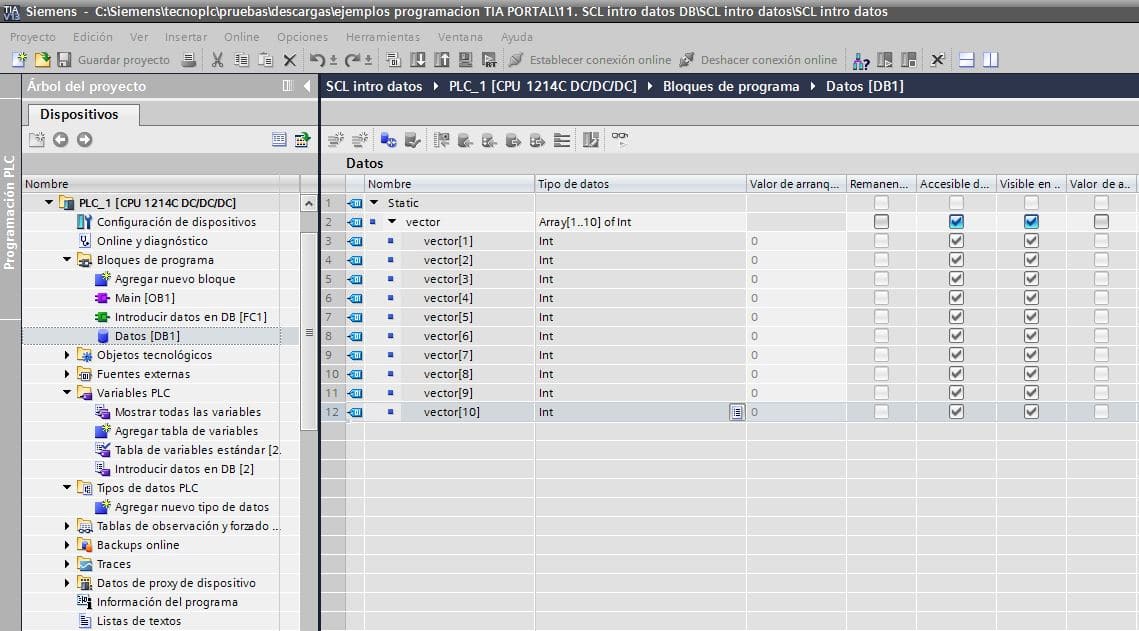The height and width of the screenshot is (631, 1139).
Task: Toggle Accesible checkbox for vector row
Action: click(x=956, y=221)
